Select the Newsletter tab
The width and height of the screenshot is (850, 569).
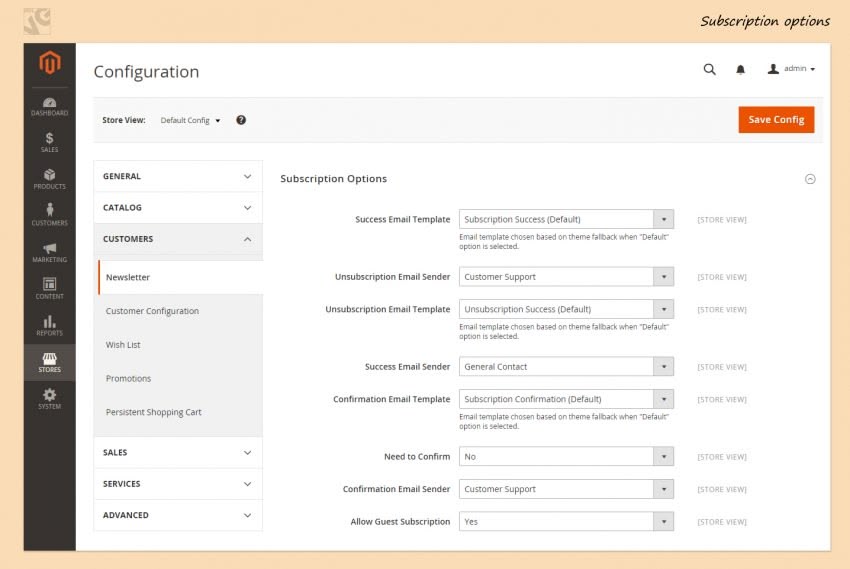tap(181, 277)
